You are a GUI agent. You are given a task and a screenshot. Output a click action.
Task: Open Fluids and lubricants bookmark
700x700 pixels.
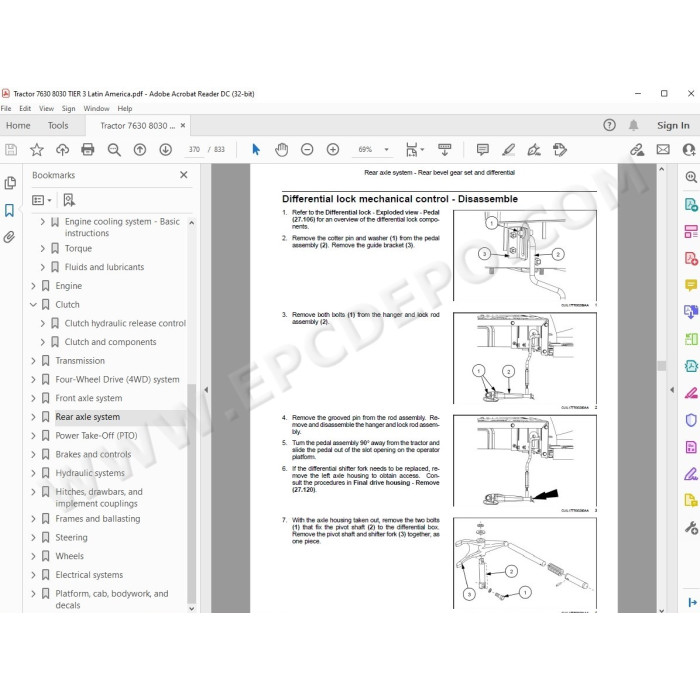(104, 267)
